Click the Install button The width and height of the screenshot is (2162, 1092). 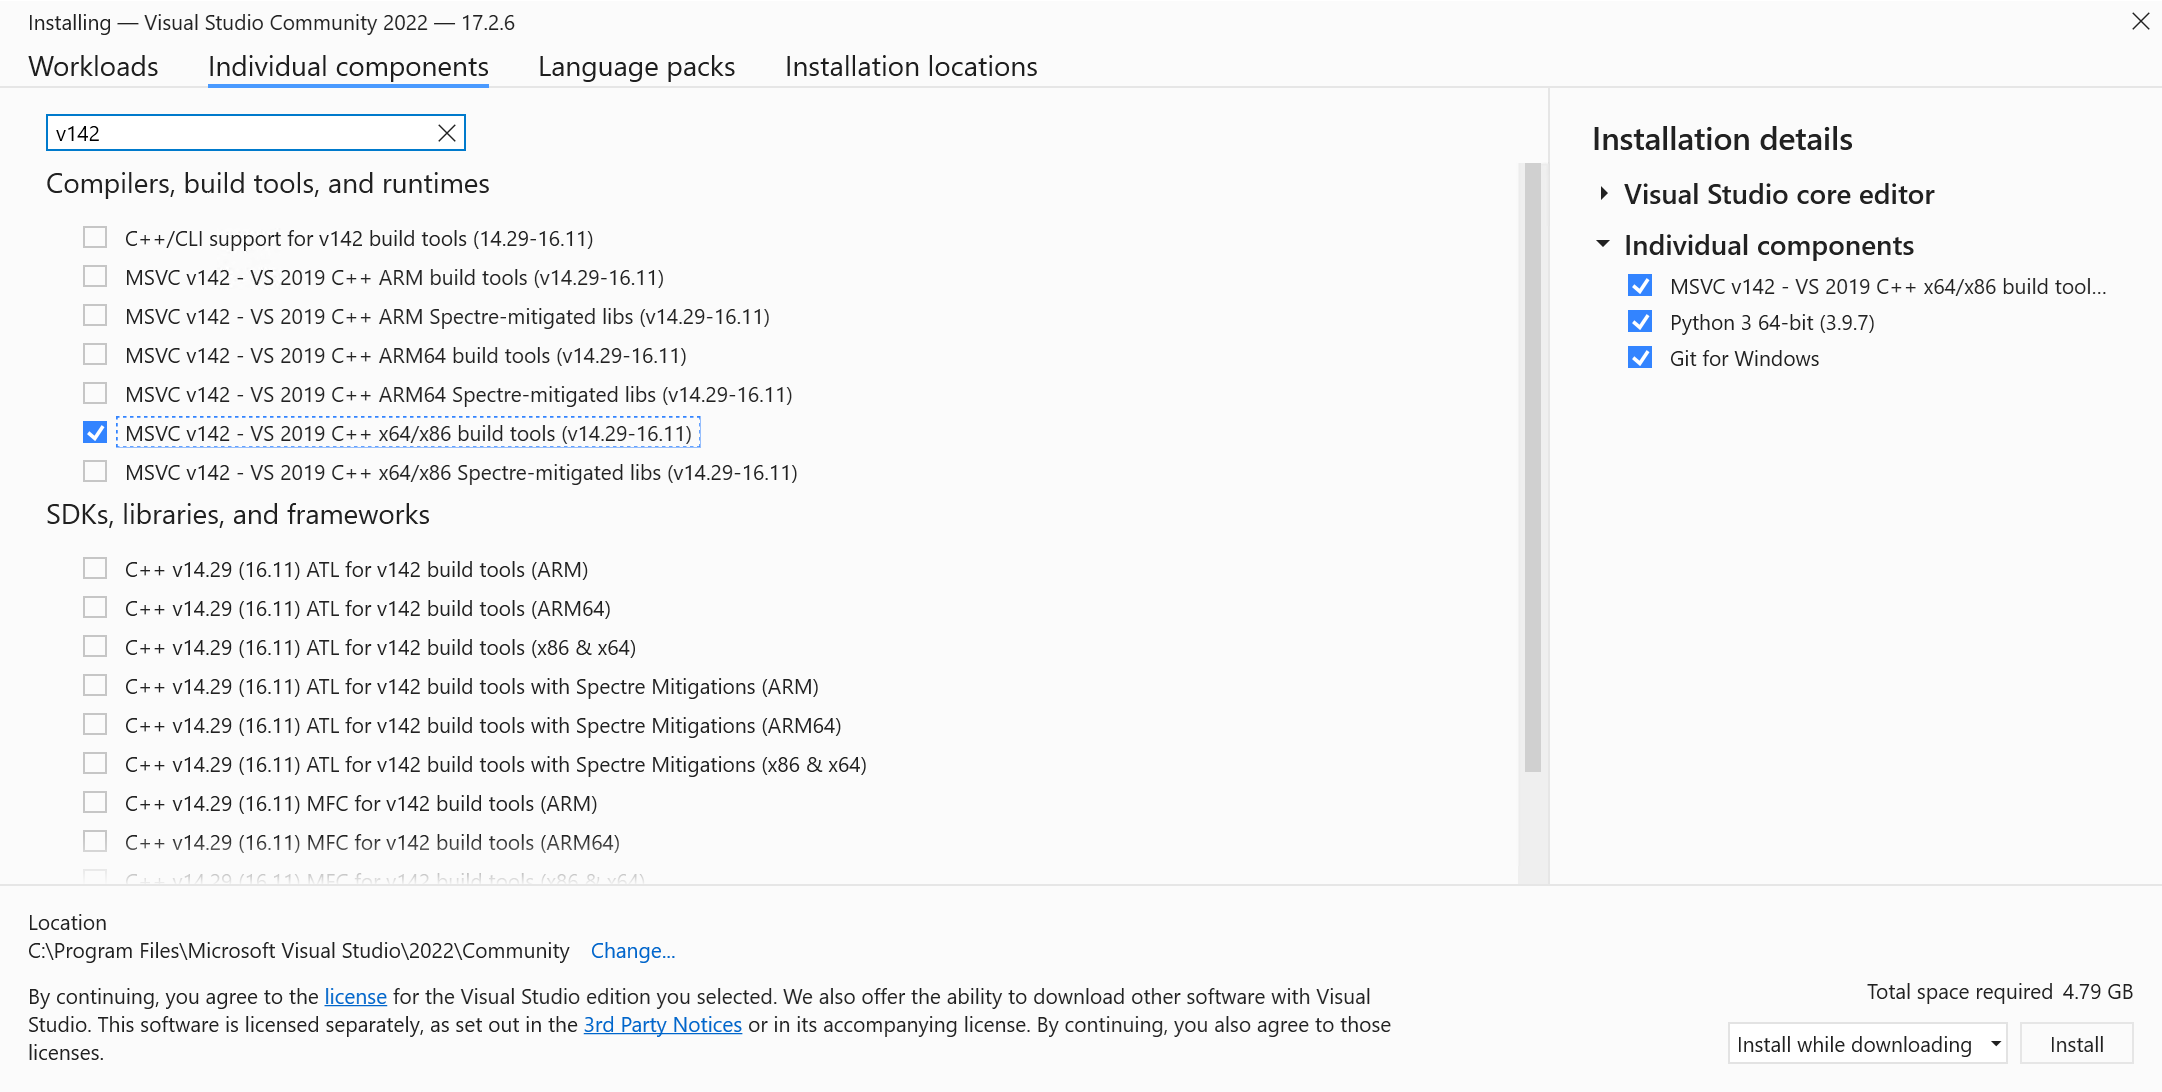2077,1044
